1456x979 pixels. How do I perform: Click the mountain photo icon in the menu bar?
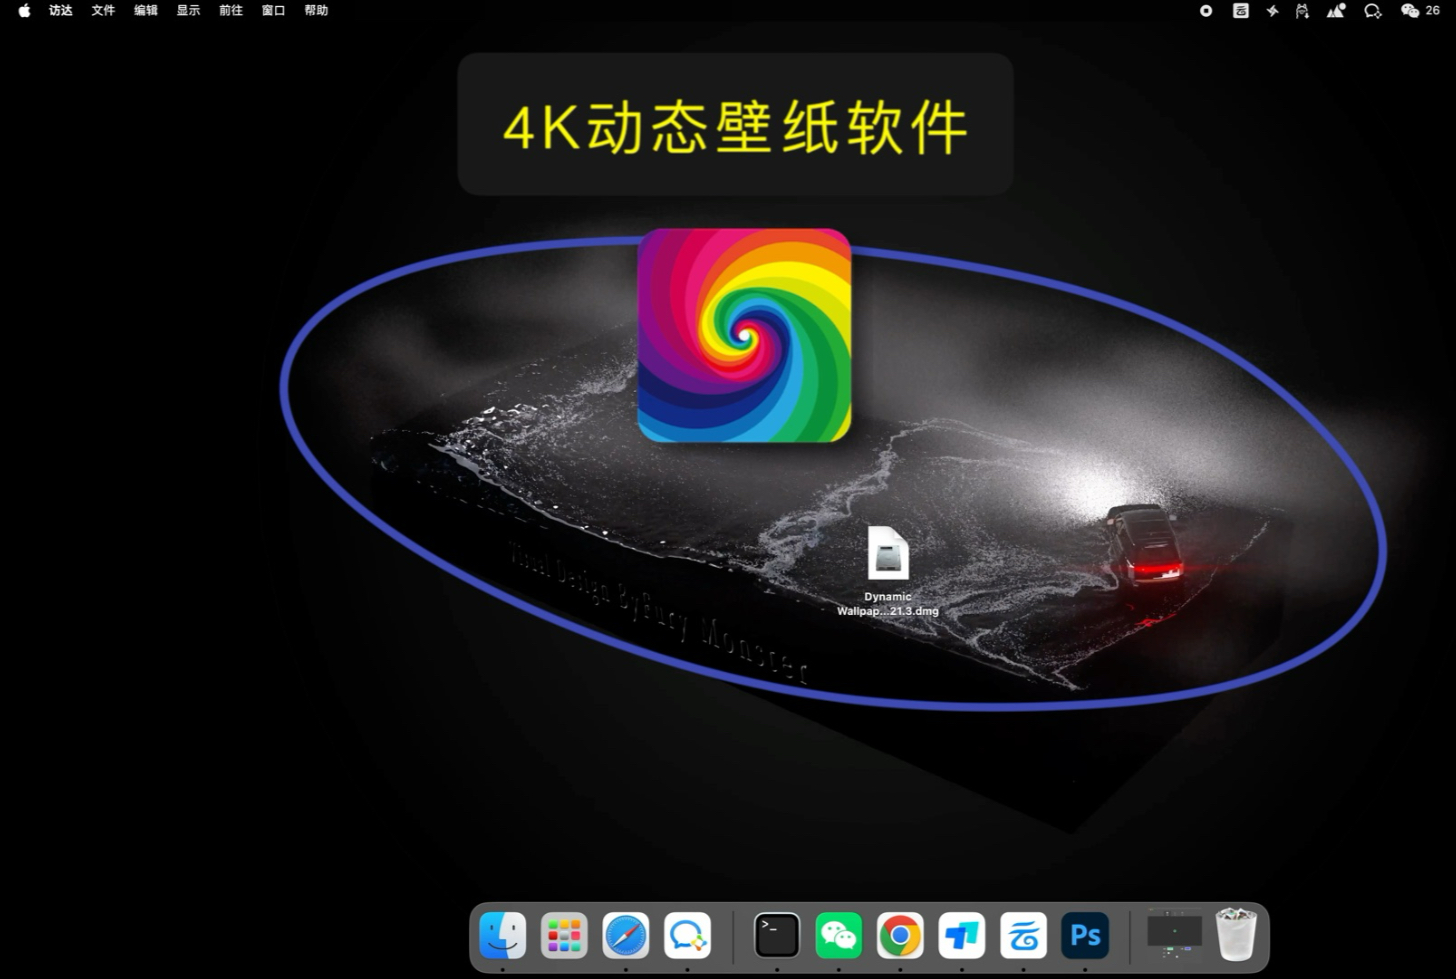point(1336,10)
